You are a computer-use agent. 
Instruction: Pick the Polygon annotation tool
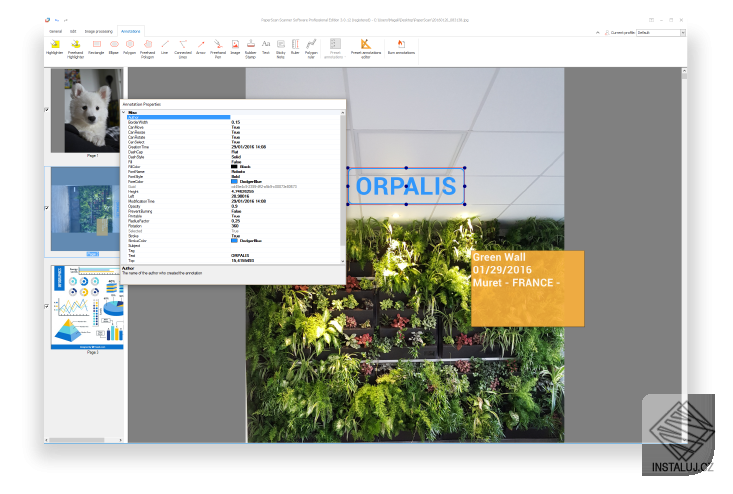pyautogui.click(x=129, y=47)
